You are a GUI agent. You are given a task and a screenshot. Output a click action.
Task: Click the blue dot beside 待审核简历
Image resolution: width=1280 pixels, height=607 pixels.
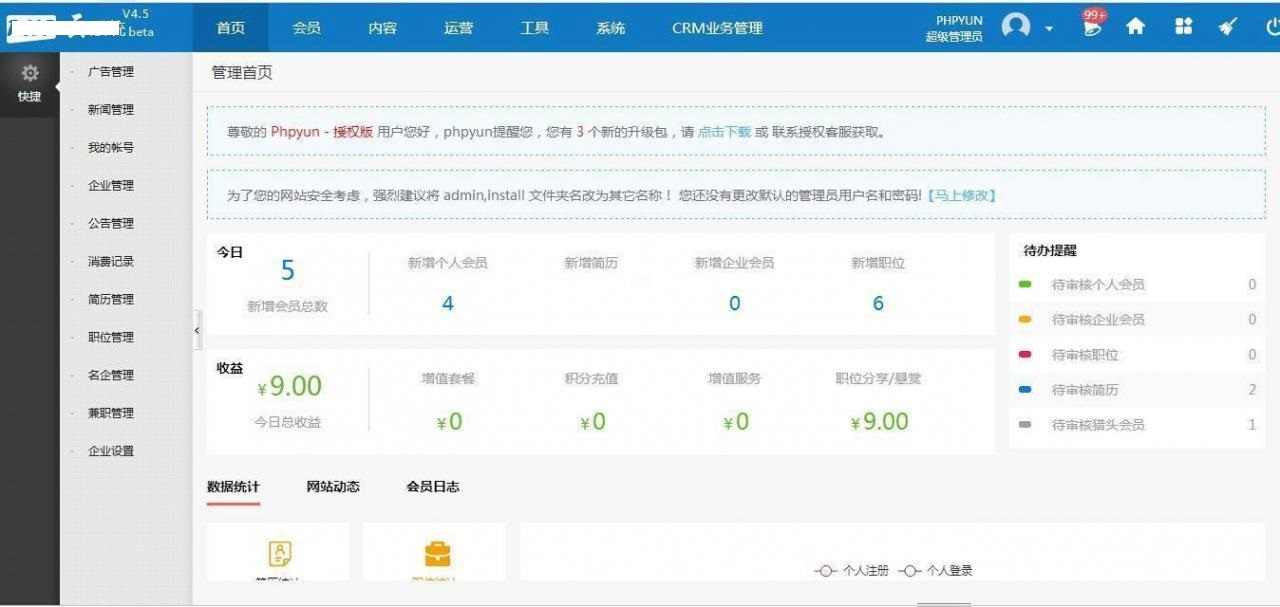(1025, 390)
